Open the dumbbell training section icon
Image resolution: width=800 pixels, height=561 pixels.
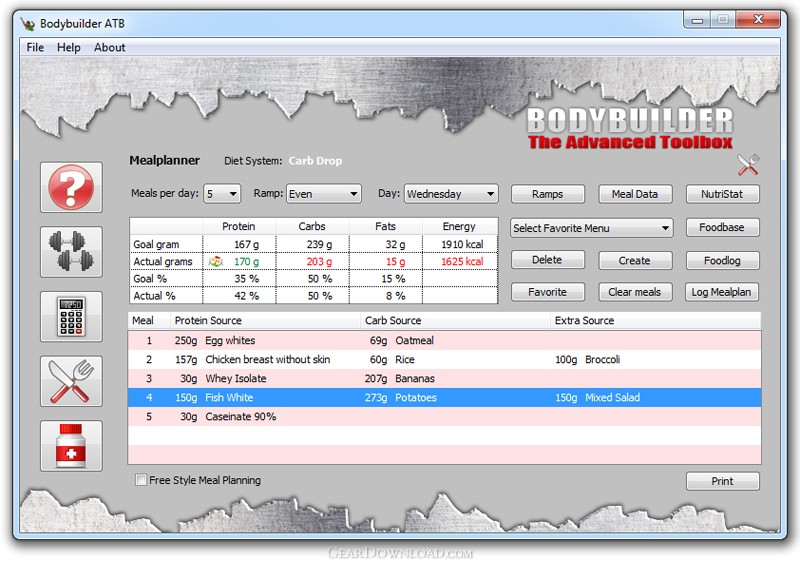(x=71, y=252)
